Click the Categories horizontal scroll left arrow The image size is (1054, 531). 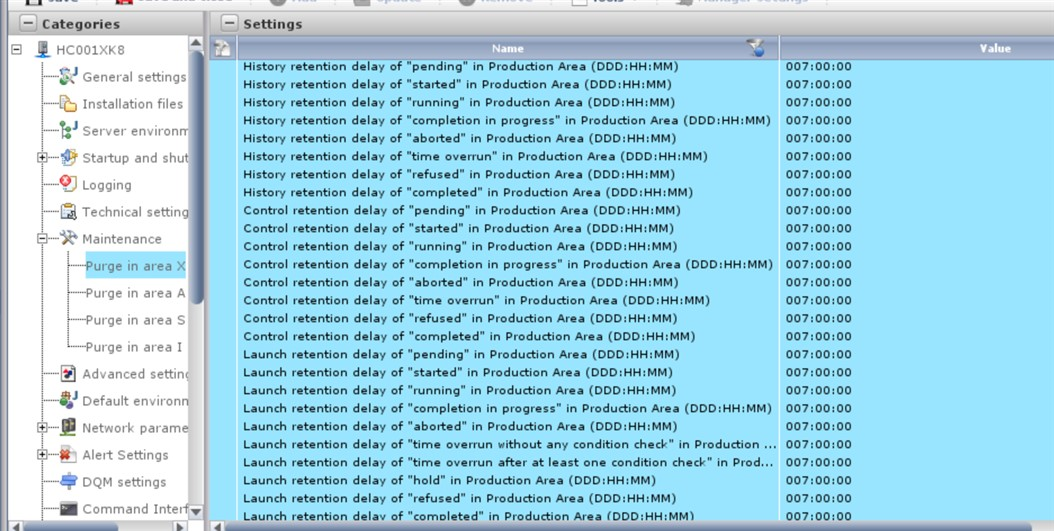click(x=15, y=526)
